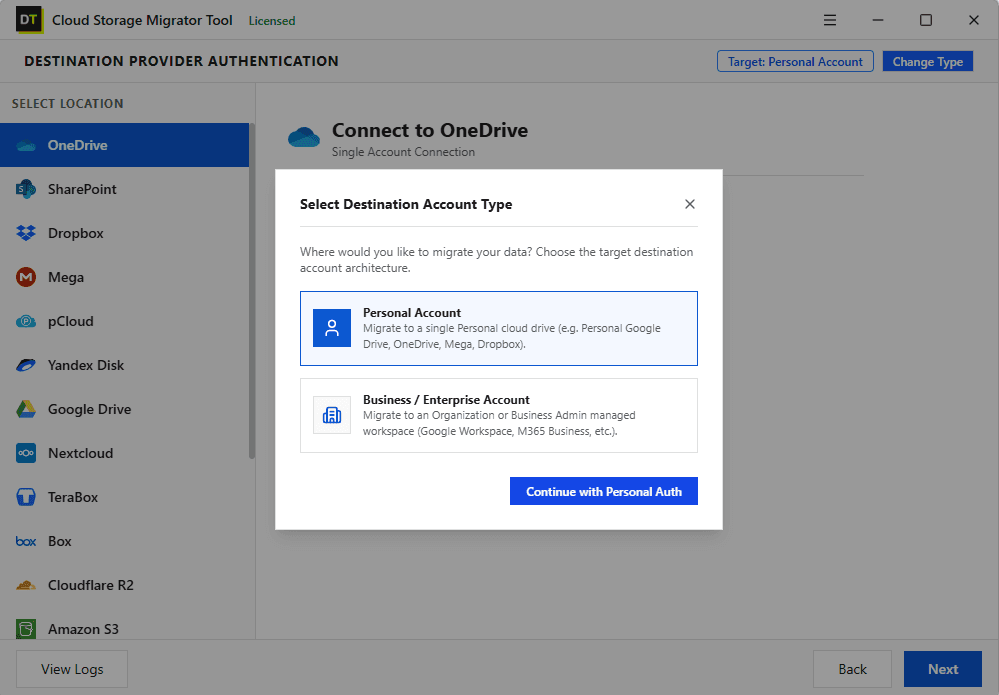Click the OneDrive cloud icon in sidebar
This screenshot has height=695, width=999.
[x=26, y=146]
